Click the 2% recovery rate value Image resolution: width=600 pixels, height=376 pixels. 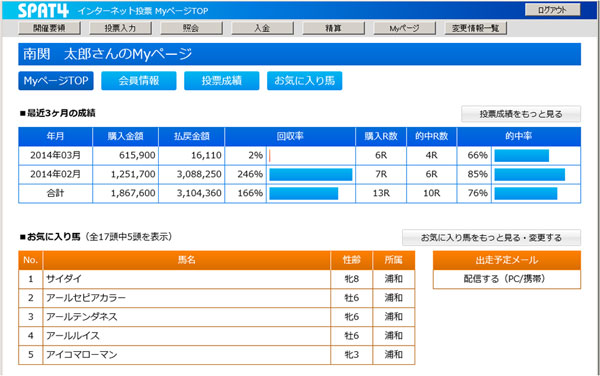255,155
